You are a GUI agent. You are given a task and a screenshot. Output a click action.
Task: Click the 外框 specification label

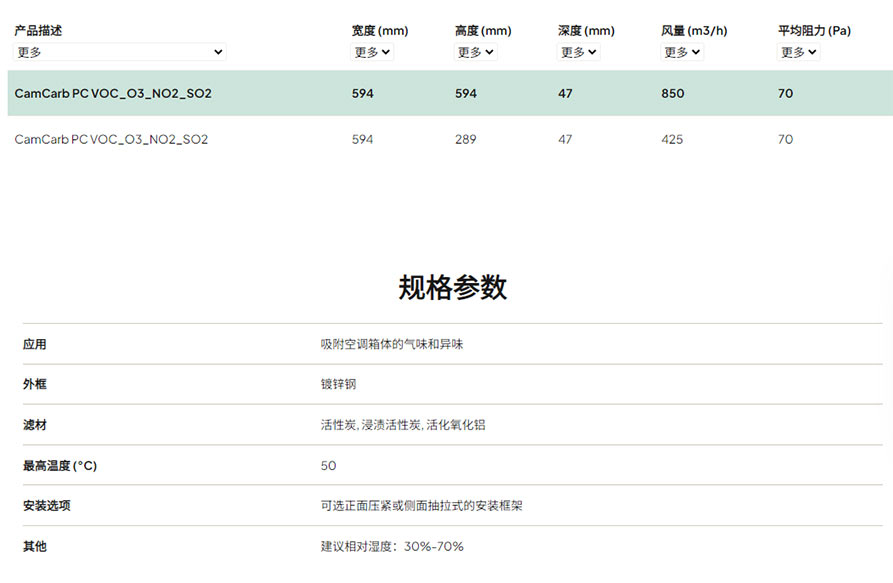[x=35, y=384]
